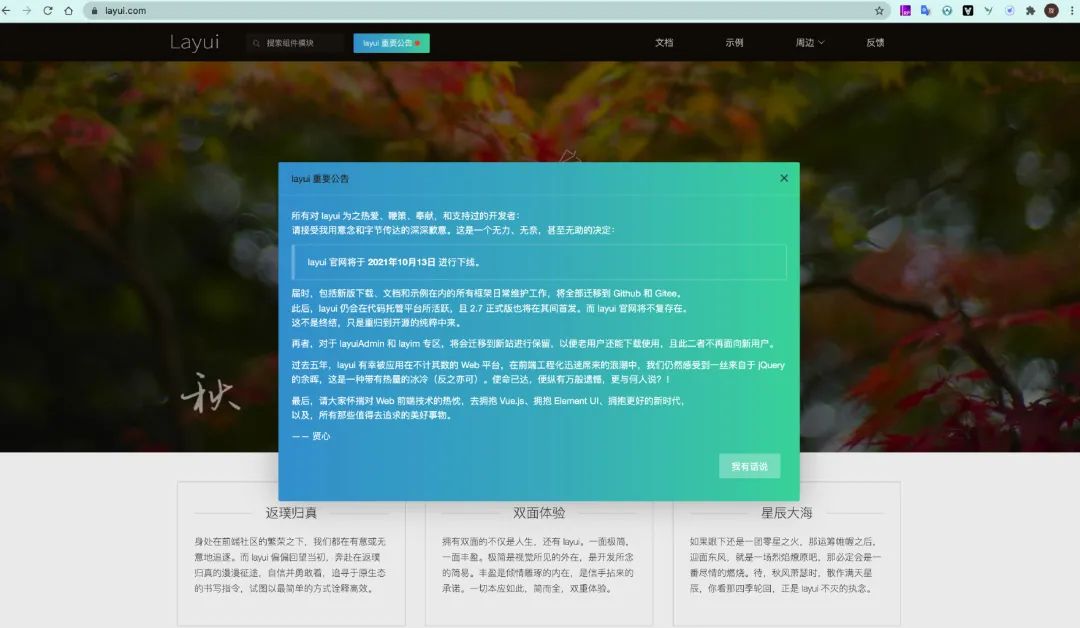Open the 文档 navigation item

(663, 42)
